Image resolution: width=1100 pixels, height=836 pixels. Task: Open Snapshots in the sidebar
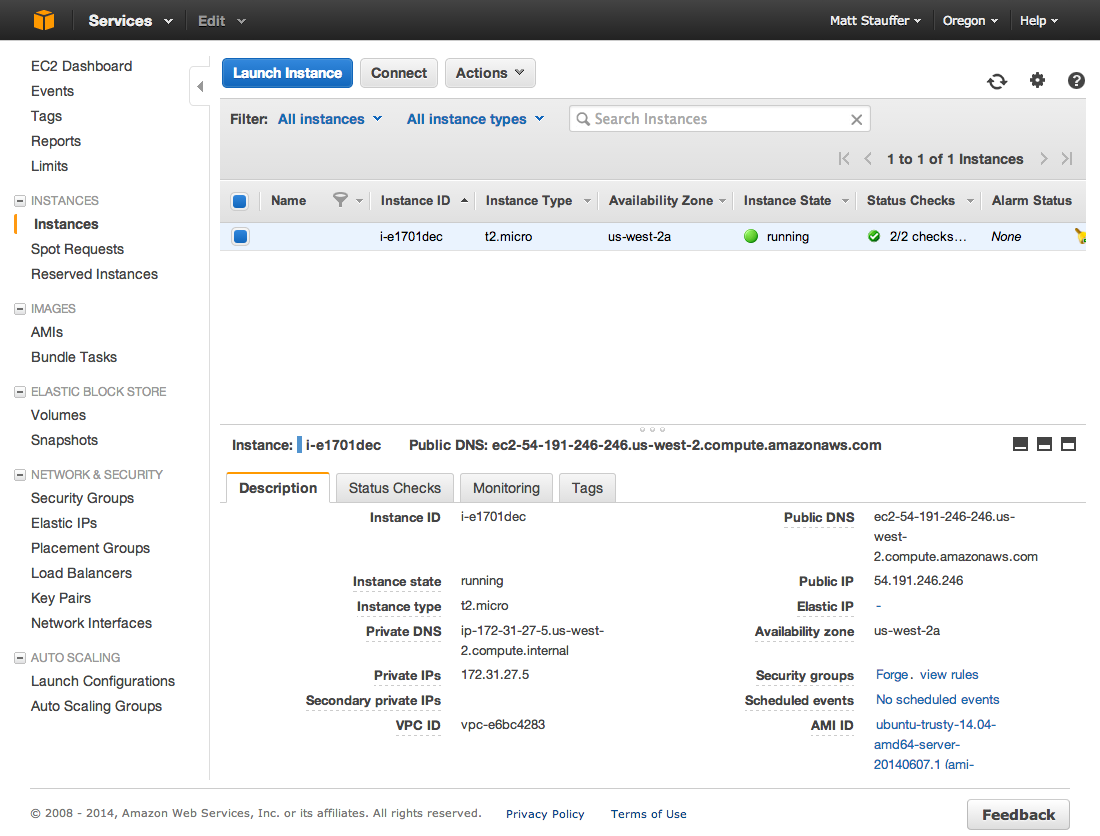[65, 440]
